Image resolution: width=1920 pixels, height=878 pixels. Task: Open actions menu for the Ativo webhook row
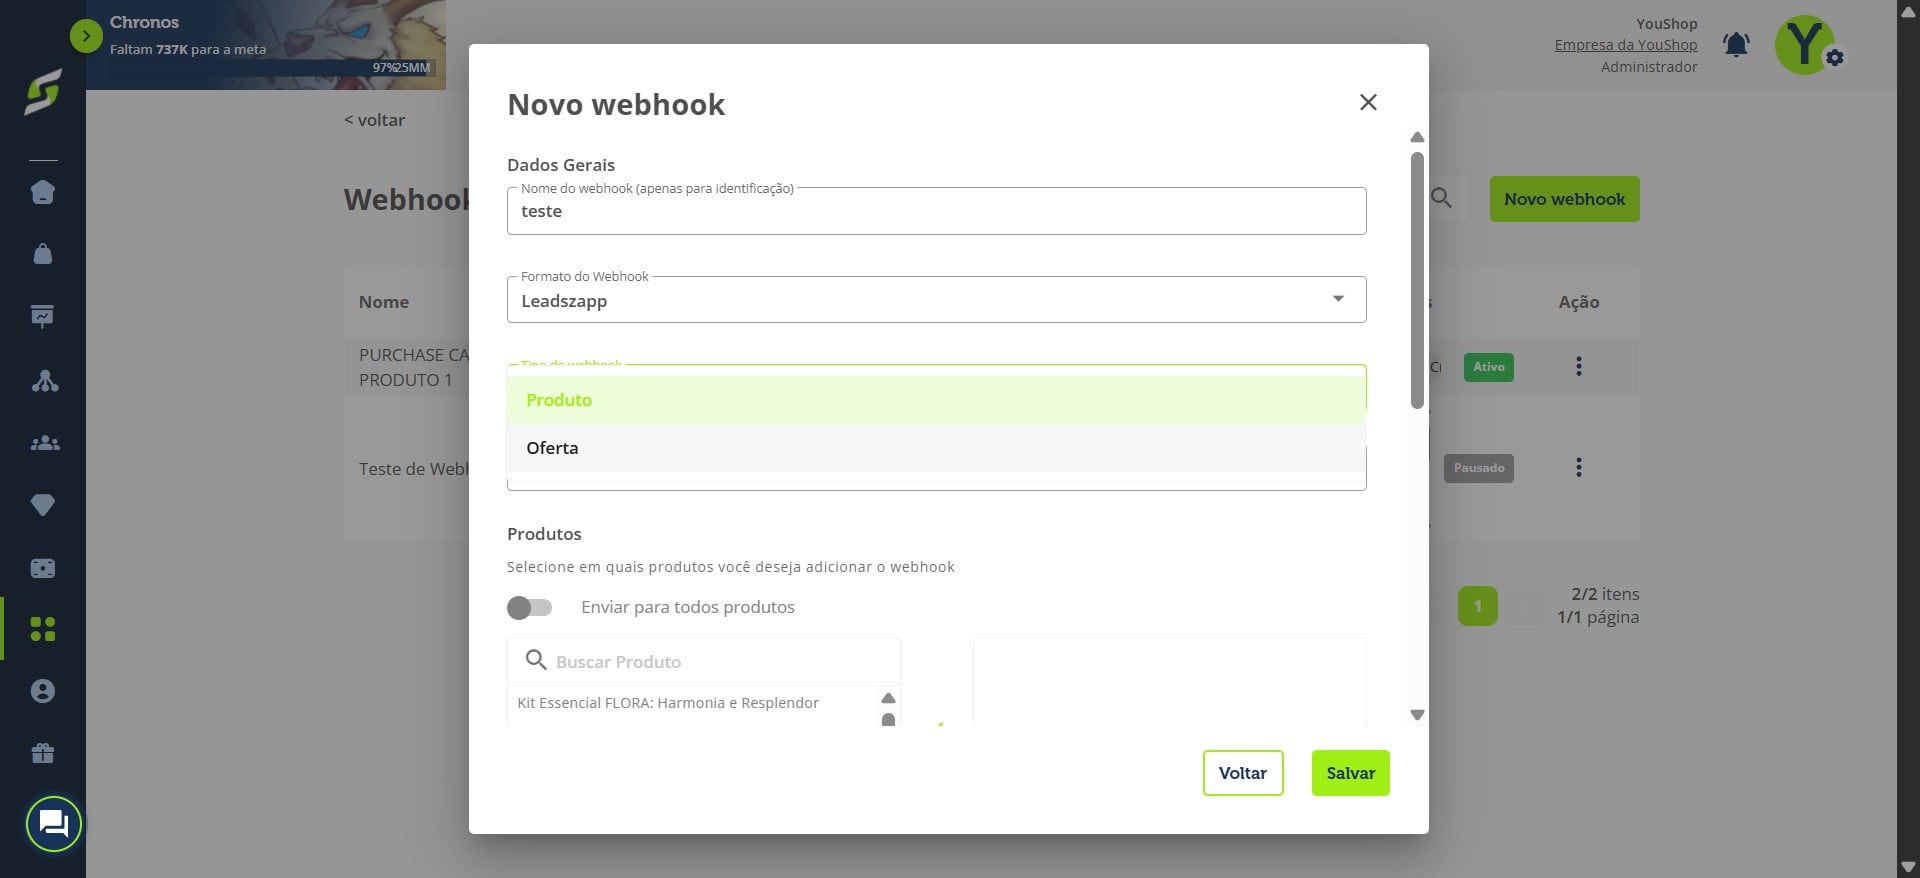(1579, 367)
